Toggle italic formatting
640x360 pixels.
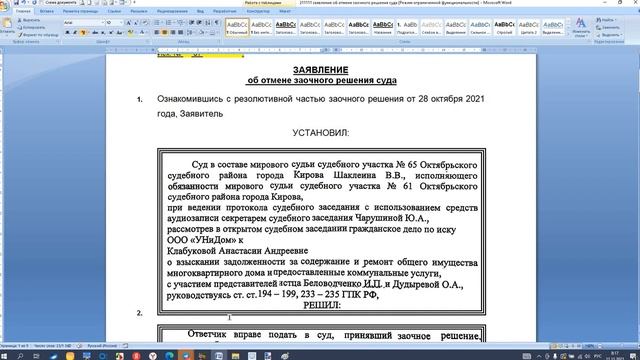tap(75, 32)
